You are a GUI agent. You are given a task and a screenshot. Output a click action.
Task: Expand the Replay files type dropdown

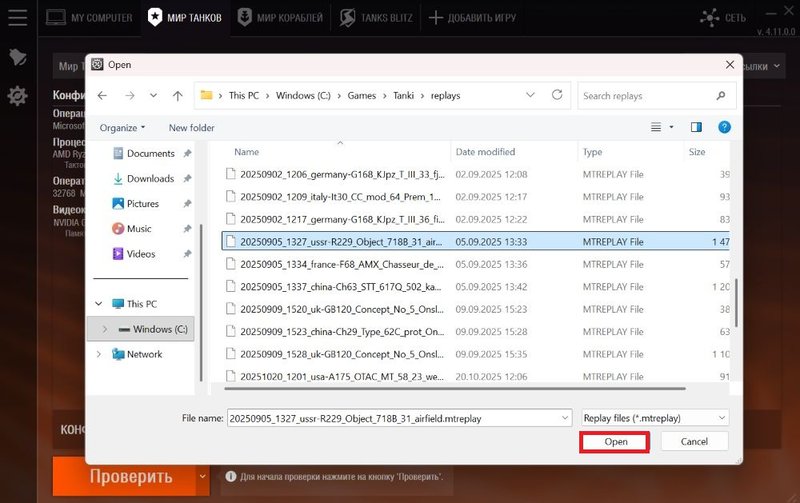(655, 418)
